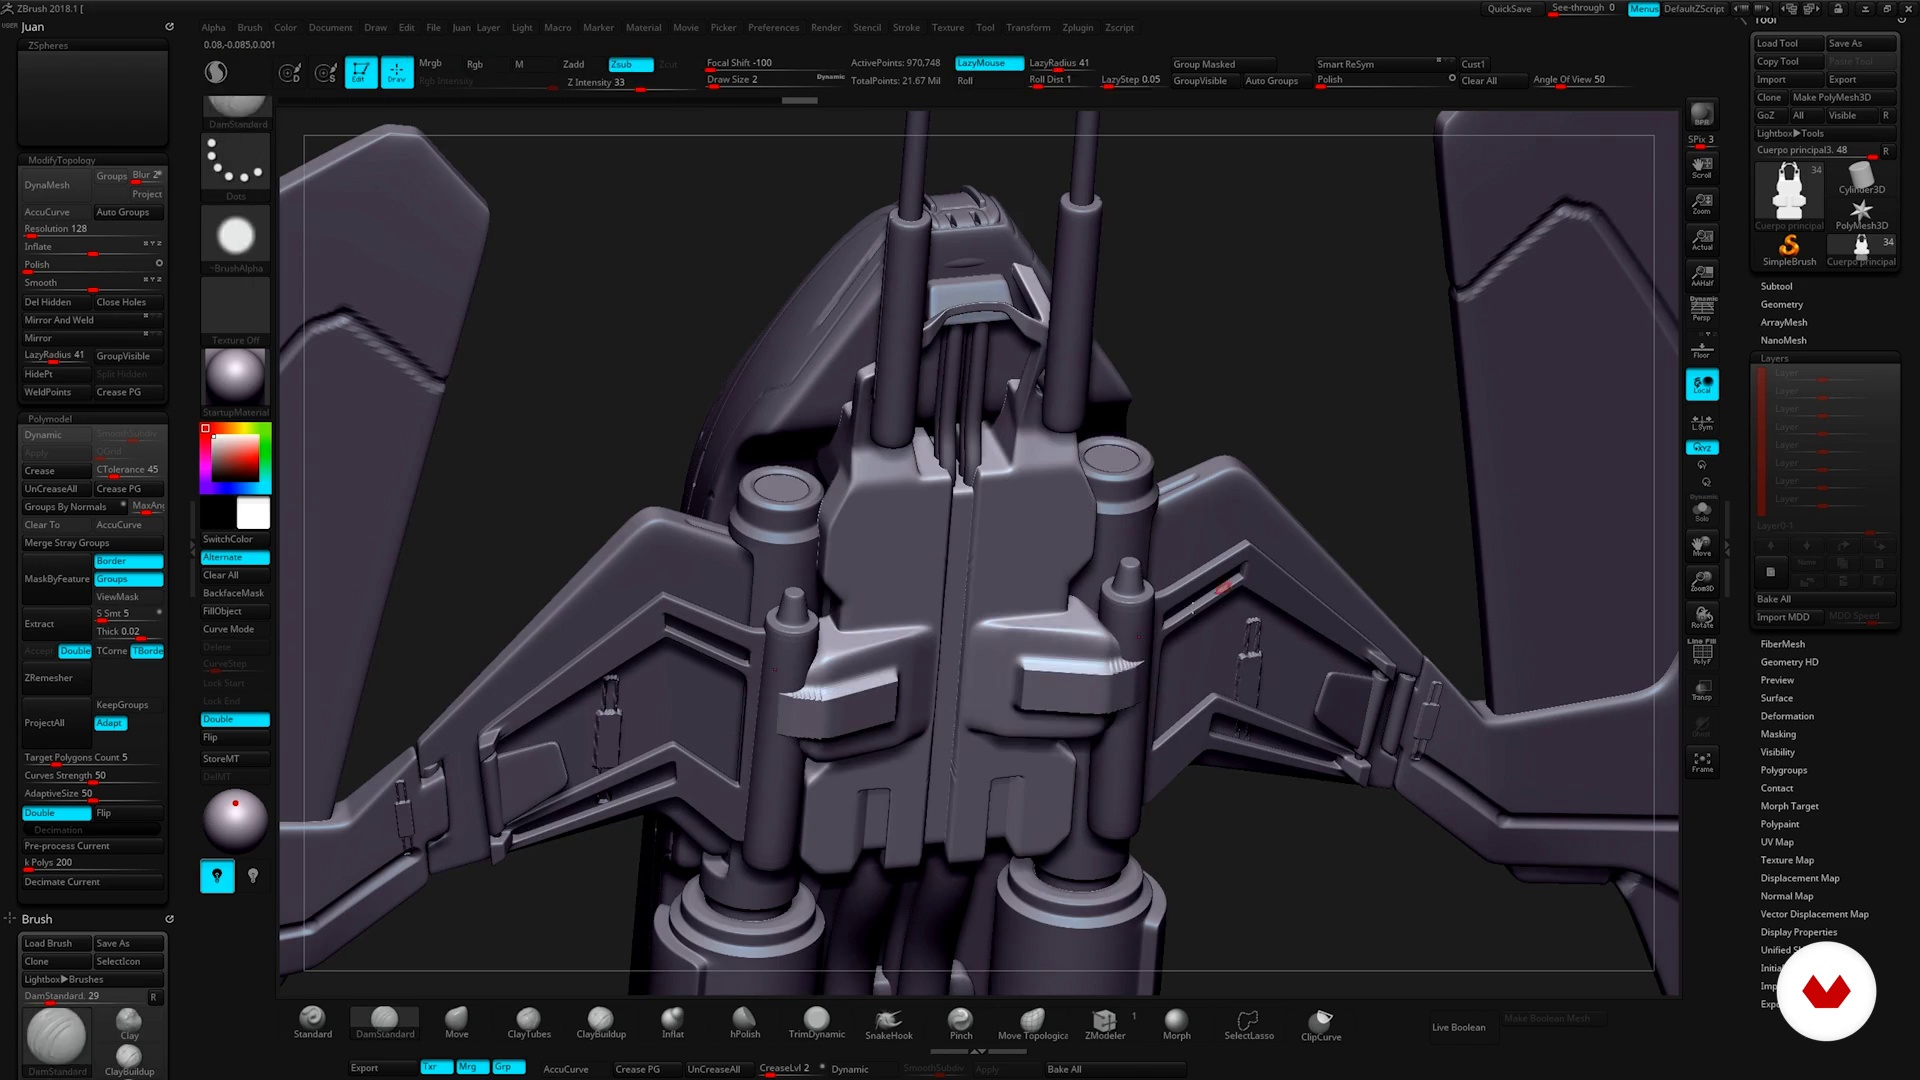The height and width of the screenshot is (1080, 1920).
Task: Toggle LazyMouse on
Action: point(989,63)
